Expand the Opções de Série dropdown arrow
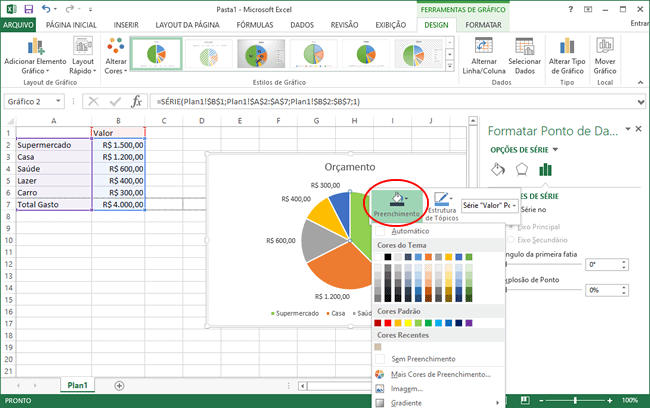Image resolution: width=650 pixels, height=408 pixels. click(x=555, y=150)
